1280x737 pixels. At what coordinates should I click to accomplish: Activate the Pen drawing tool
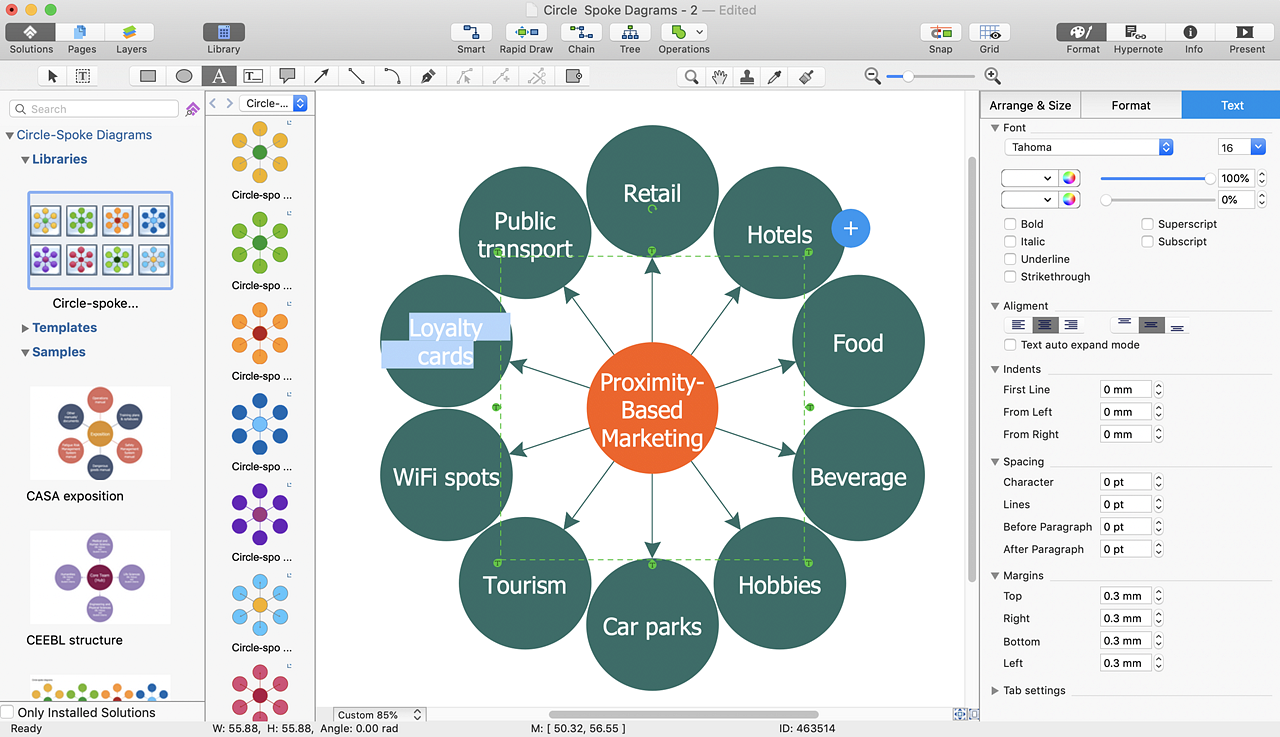(x=428, y=76)
